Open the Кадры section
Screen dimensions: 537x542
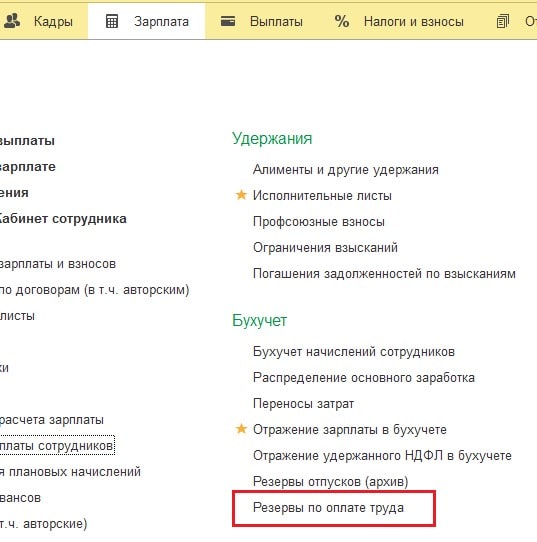[53, 21]
